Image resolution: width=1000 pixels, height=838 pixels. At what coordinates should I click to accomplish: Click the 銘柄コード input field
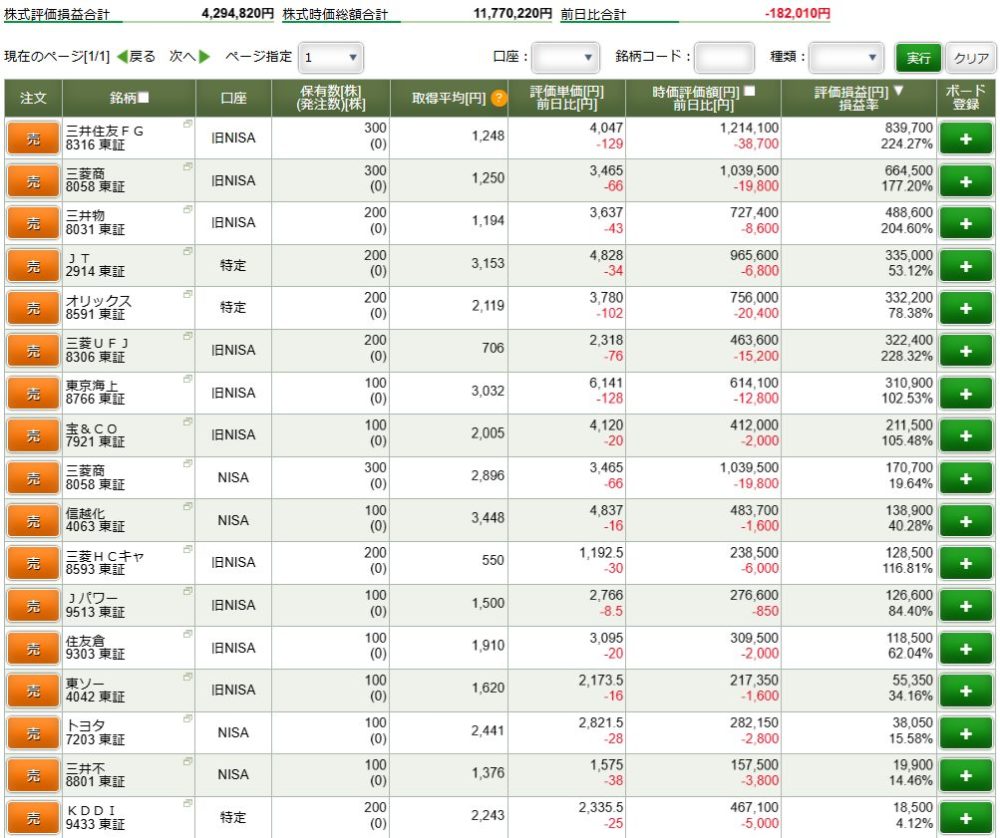[723, 57]
